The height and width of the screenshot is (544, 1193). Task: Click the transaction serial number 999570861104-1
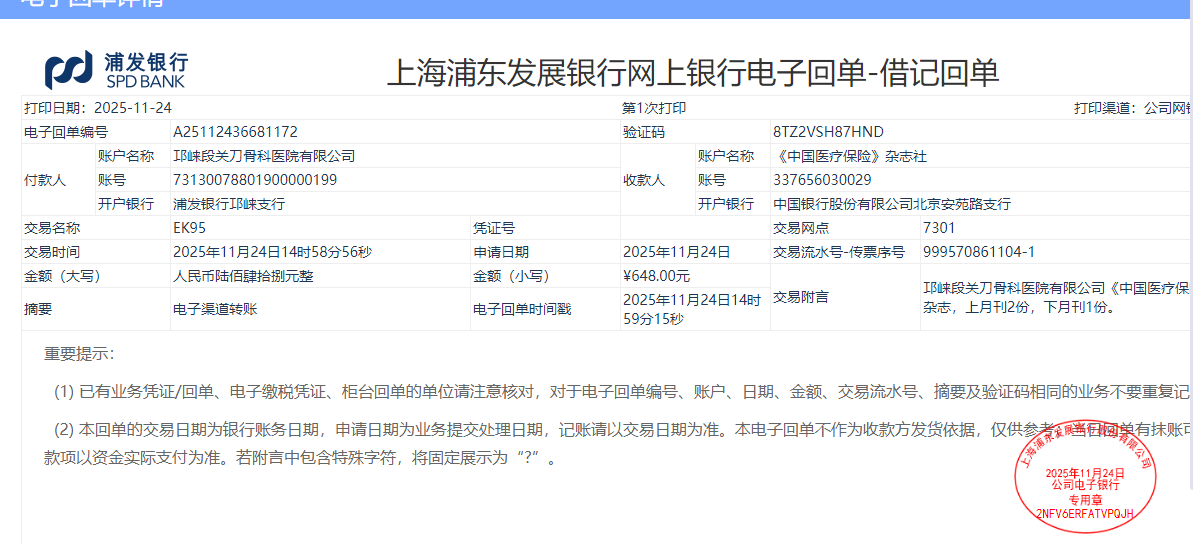pyautogui.click(x=978, y=252)
